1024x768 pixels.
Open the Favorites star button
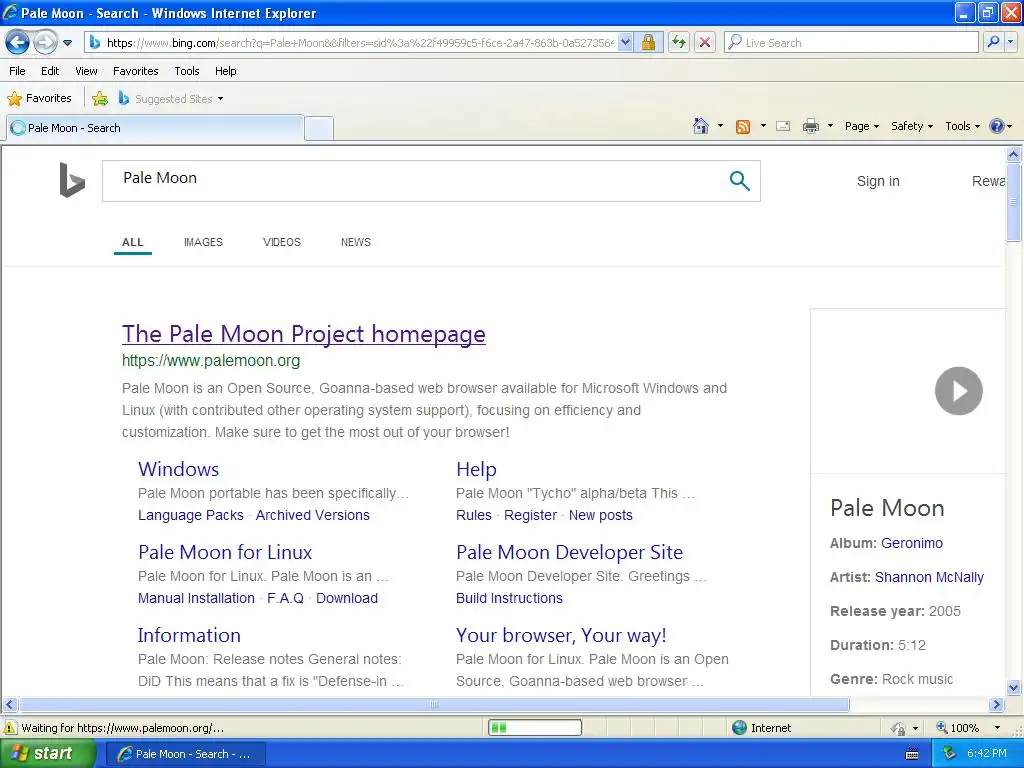click(x=39, y=98)
